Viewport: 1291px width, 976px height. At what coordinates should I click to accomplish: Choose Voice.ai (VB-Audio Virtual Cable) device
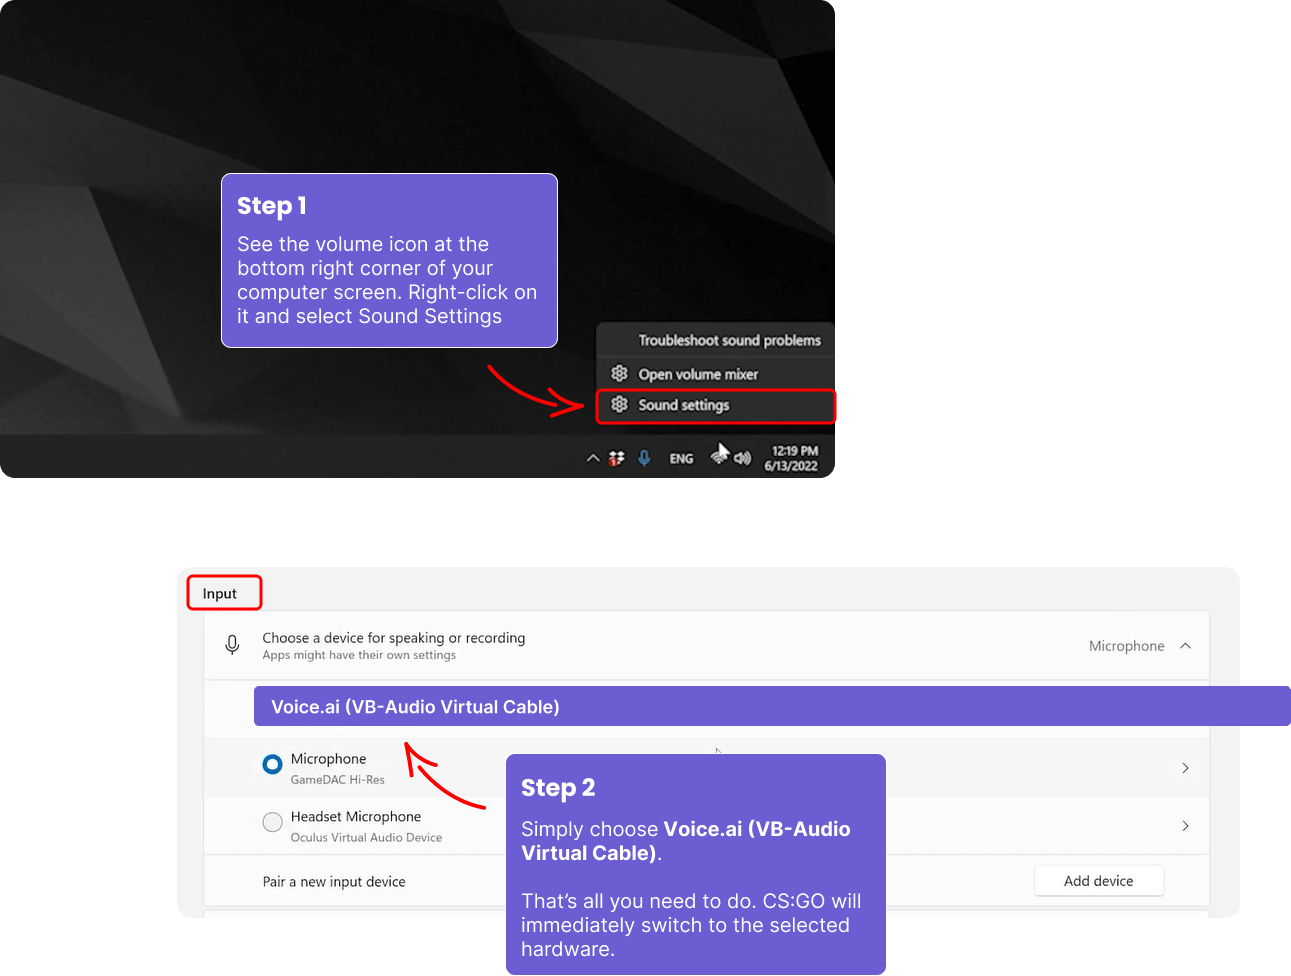pos(772,706)
